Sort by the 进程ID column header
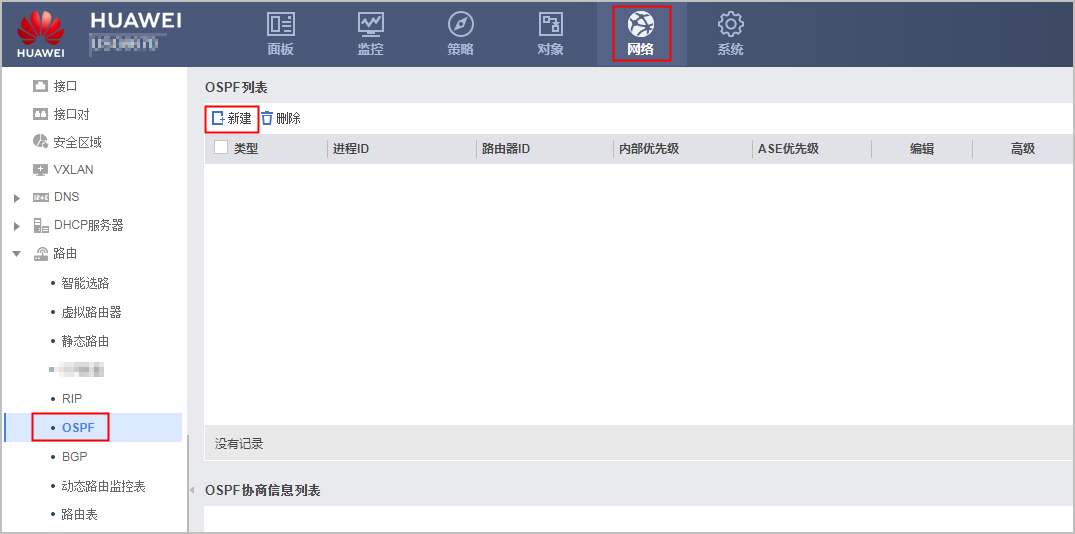 pos(350,149)
